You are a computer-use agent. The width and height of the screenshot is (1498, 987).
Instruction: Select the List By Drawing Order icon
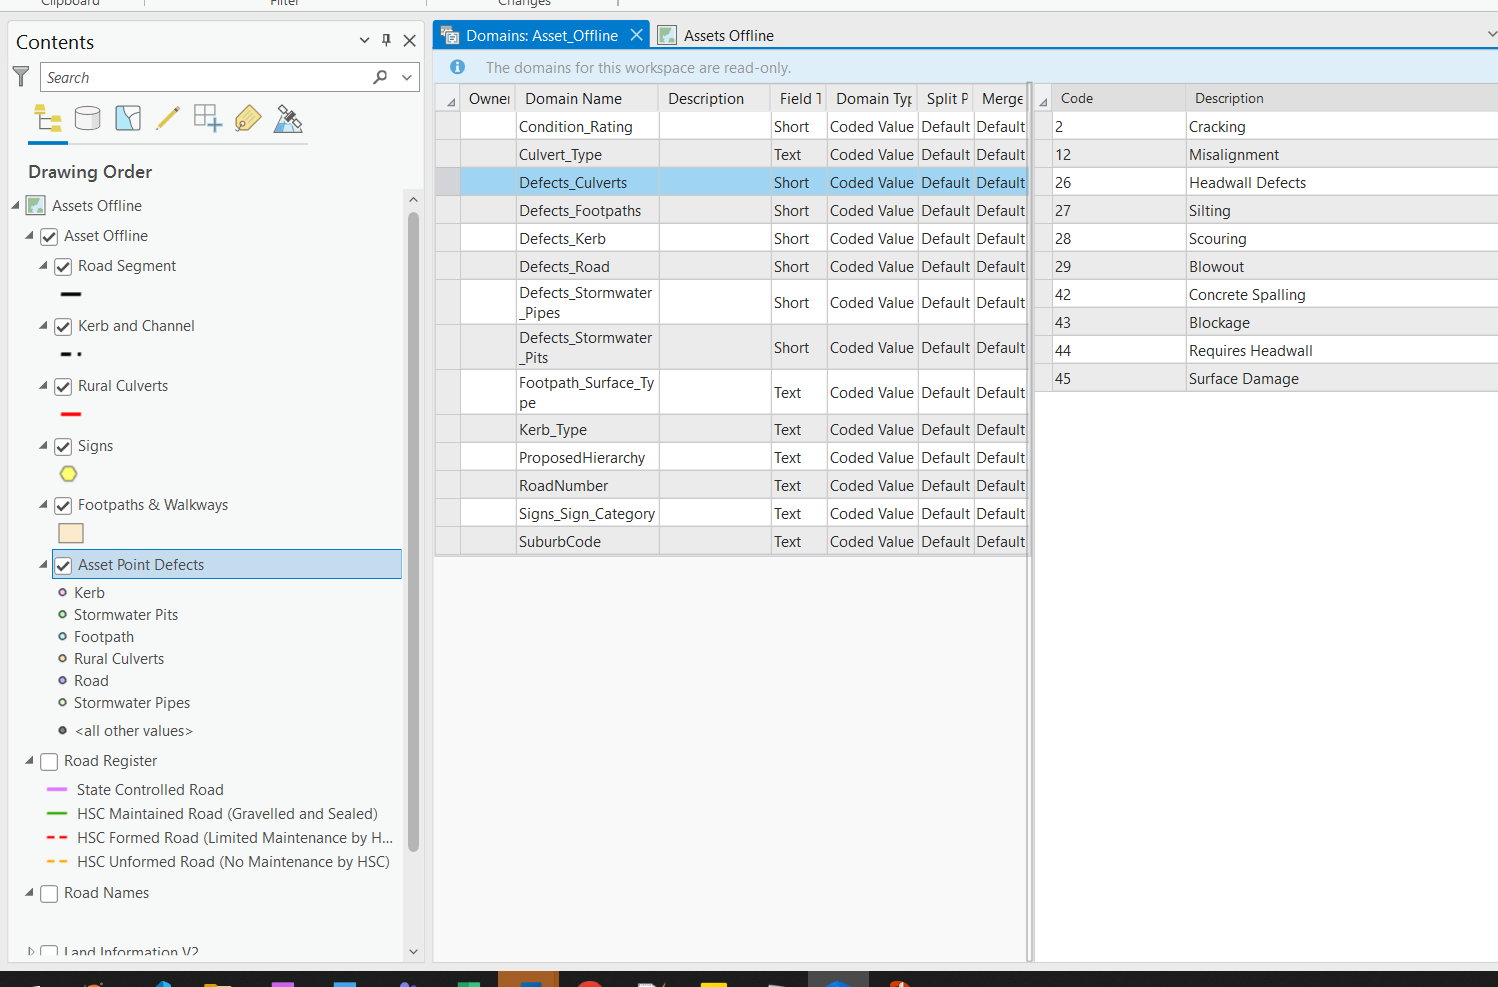[x=48, y=118]
